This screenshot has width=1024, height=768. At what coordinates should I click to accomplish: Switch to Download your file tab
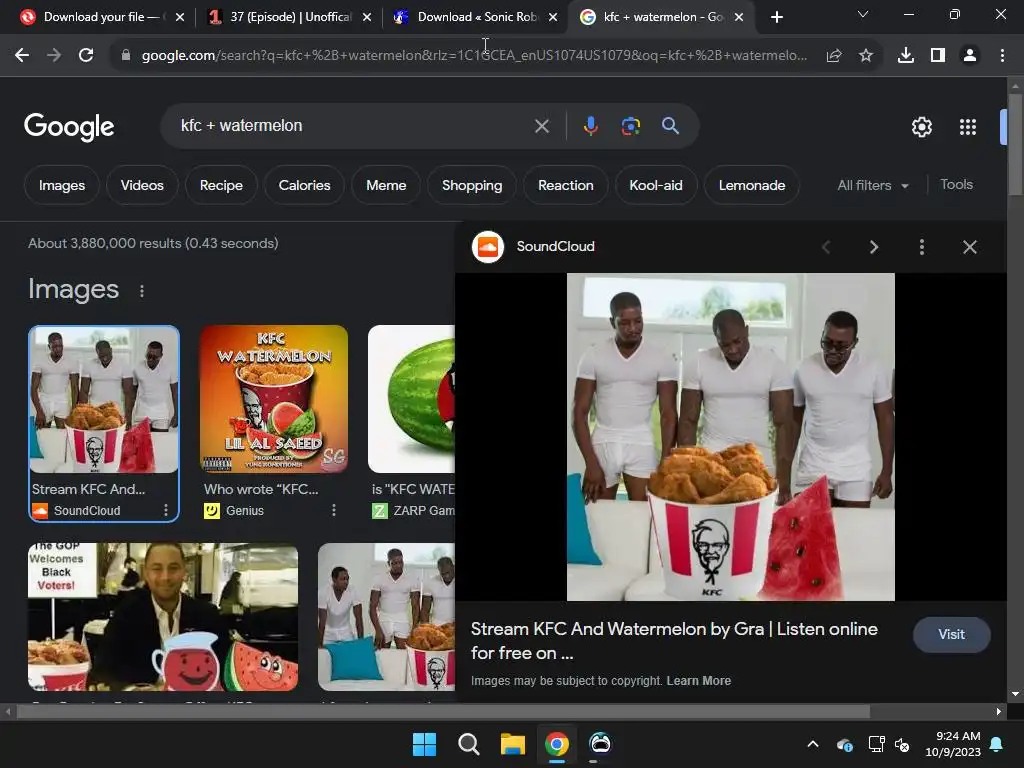pyautogui.click(x=102, y=17)
